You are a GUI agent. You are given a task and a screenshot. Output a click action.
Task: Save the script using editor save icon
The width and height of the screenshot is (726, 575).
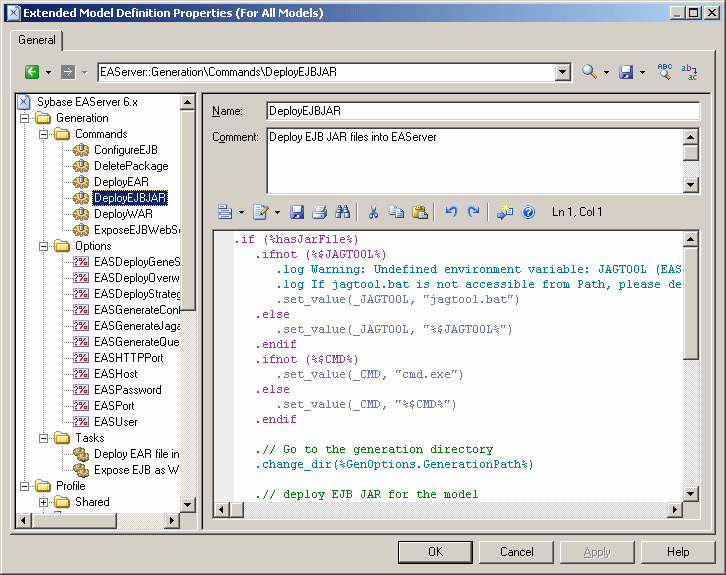pyautogui.click(x=297, y=212)
